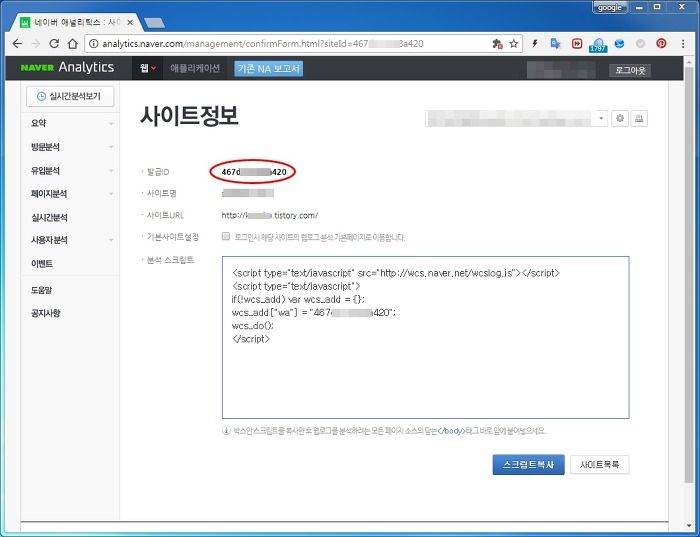Open 공지사항 in the sidebar
The image size is (700, 537).
(46, 313)
